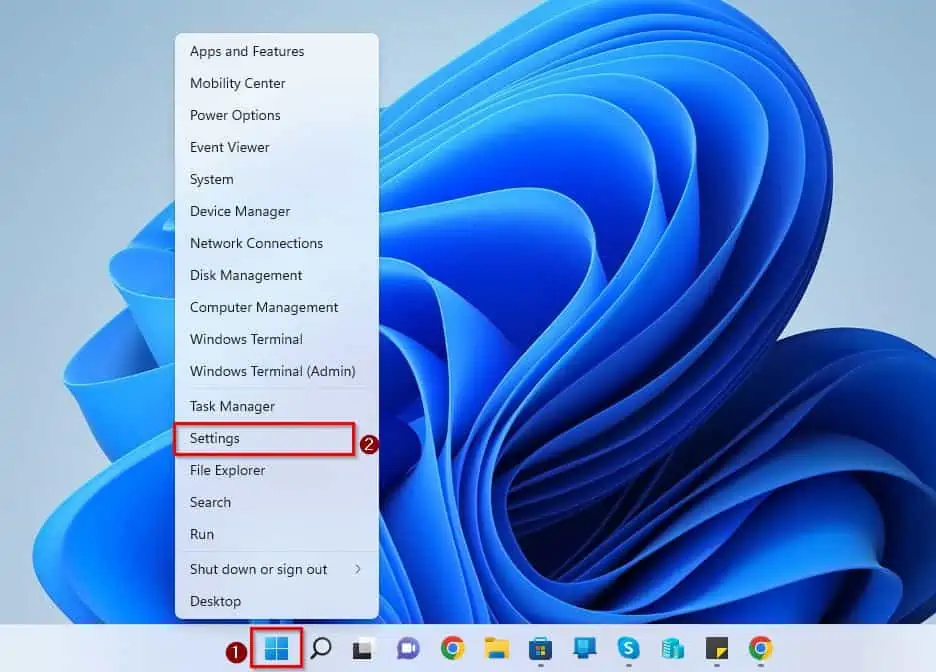
Task: Choose Apps and Features in the menu
Action: pos(247,51)
